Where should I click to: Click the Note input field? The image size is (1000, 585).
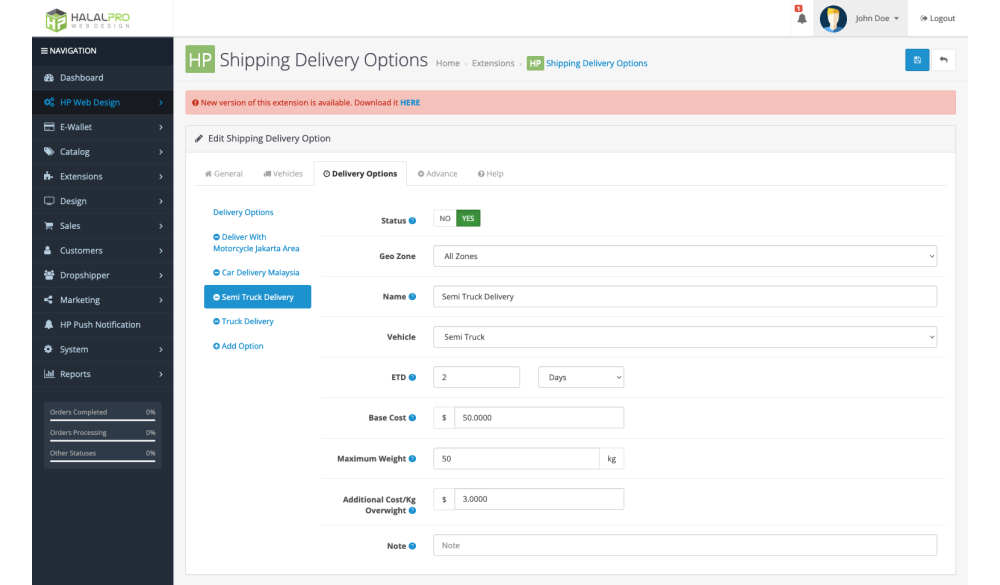pos(684,546)
